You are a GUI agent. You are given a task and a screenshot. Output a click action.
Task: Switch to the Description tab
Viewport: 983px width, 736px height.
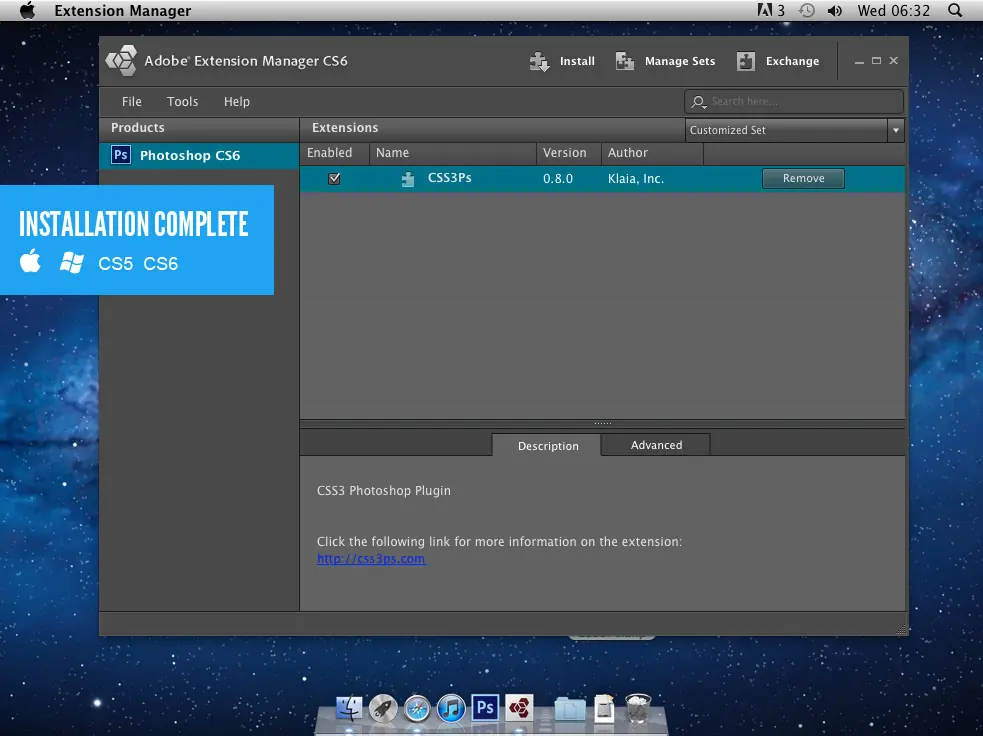pos(547,446)
